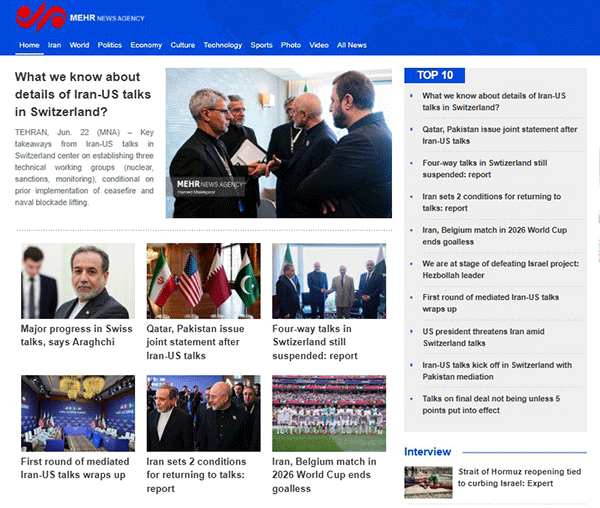
Task: Open headline 'What we know about details of Iran-US talks'
Action: (83, 94)
